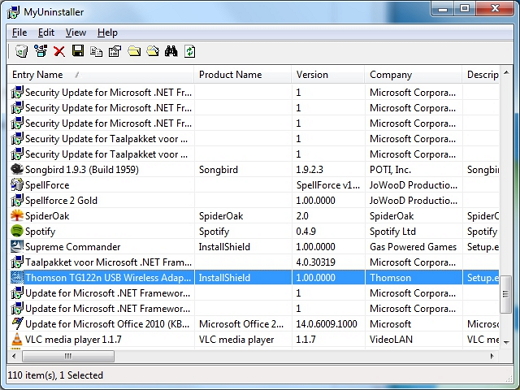
Task: Select Taalpakket voor Microsoft .NET Fram... entry
Action: [109, 262]
